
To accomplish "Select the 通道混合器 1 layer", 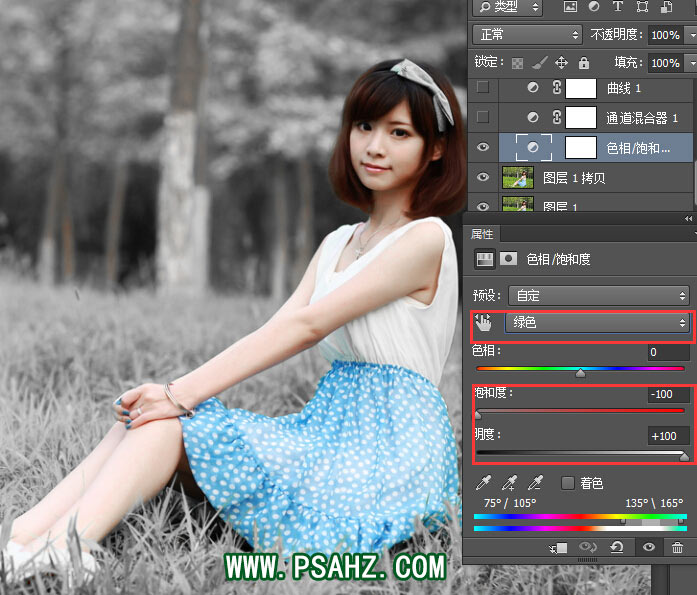I will click(641, 118).
